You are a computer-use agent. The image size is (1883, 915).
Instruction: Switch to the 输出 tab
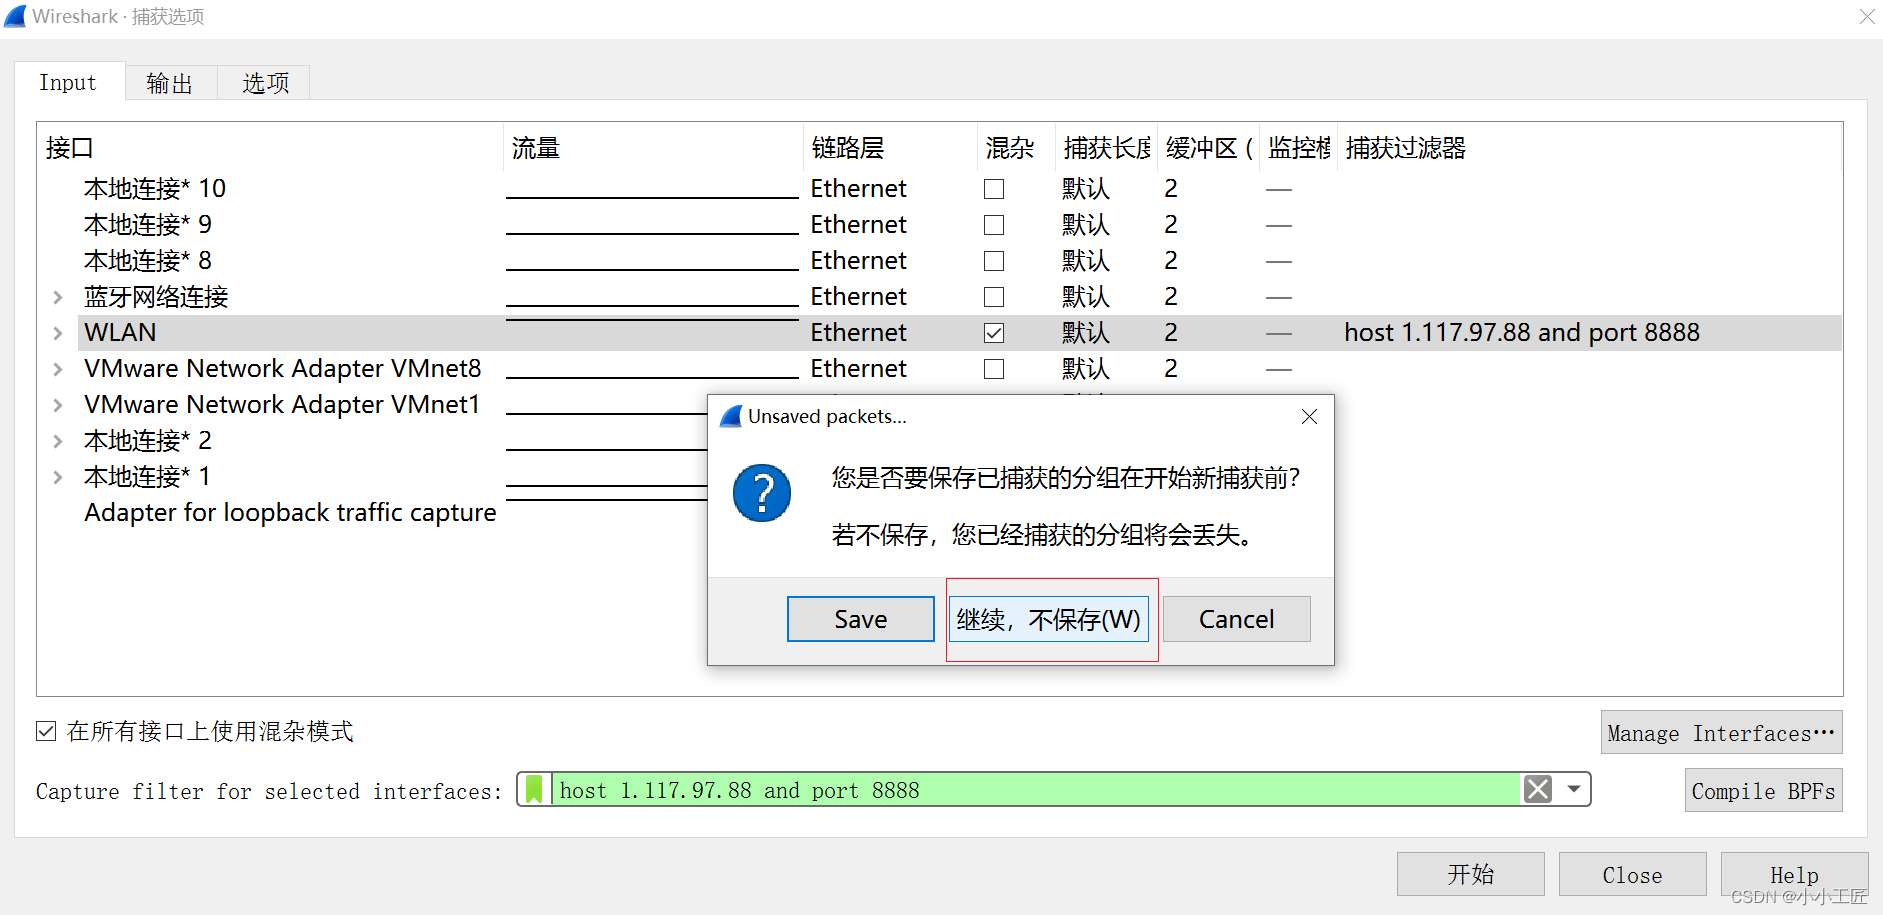[x=170, y=83]
